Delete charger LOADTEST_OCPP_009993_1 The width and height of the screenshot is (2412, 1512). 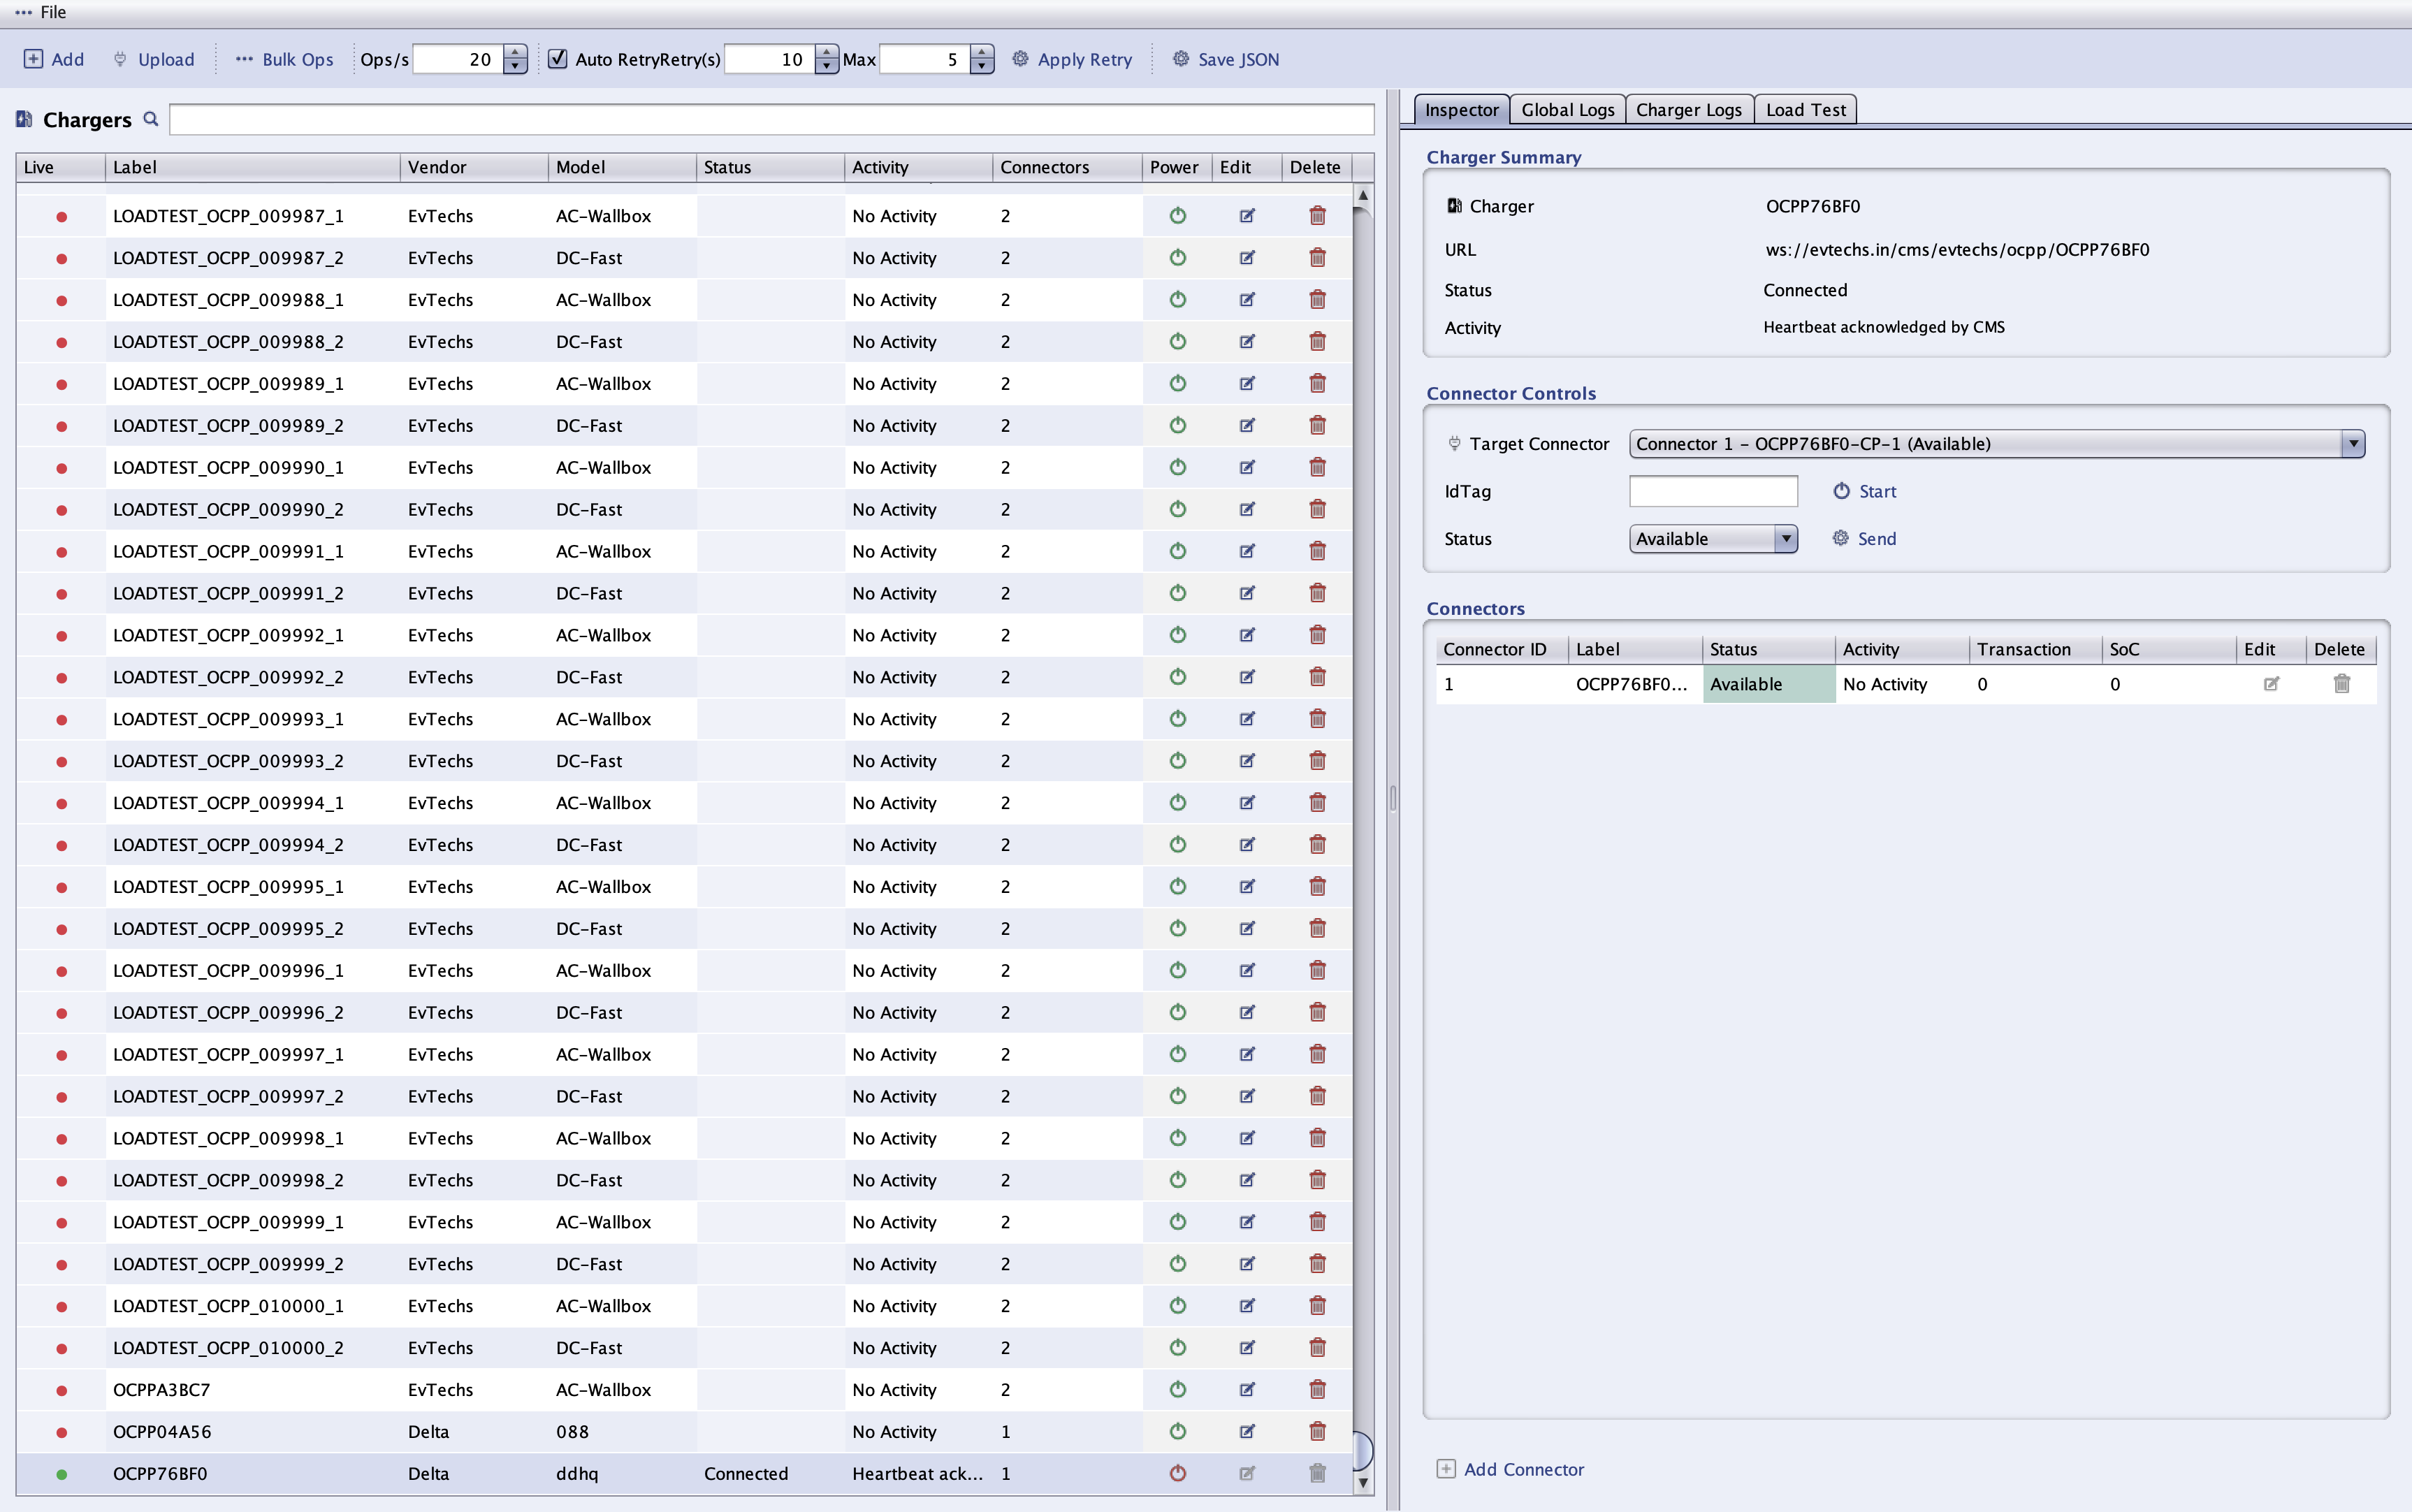1317,719
